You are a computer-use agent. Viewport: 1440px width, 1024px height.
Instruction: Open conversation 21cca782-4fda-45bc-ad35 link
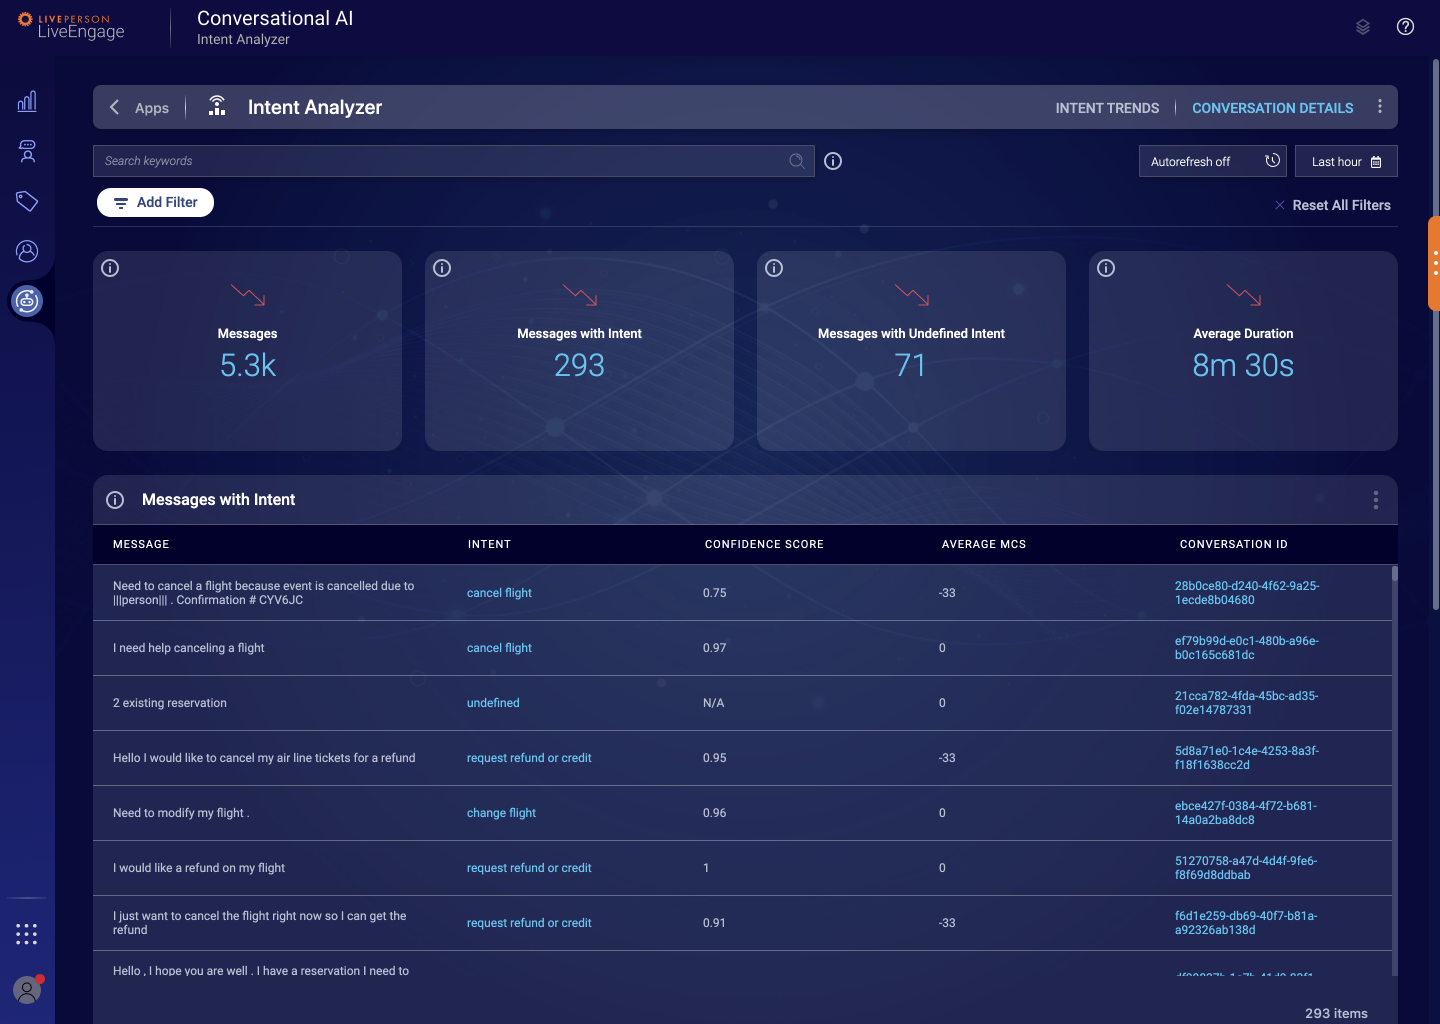click(1246, 703)
